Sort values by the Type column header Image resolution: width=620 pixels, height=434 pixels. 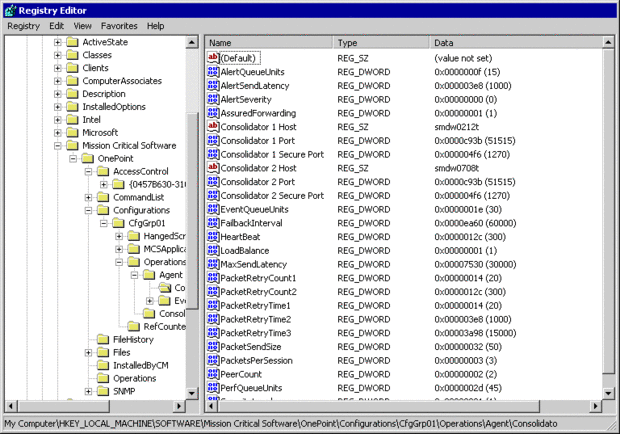point(381,43)
